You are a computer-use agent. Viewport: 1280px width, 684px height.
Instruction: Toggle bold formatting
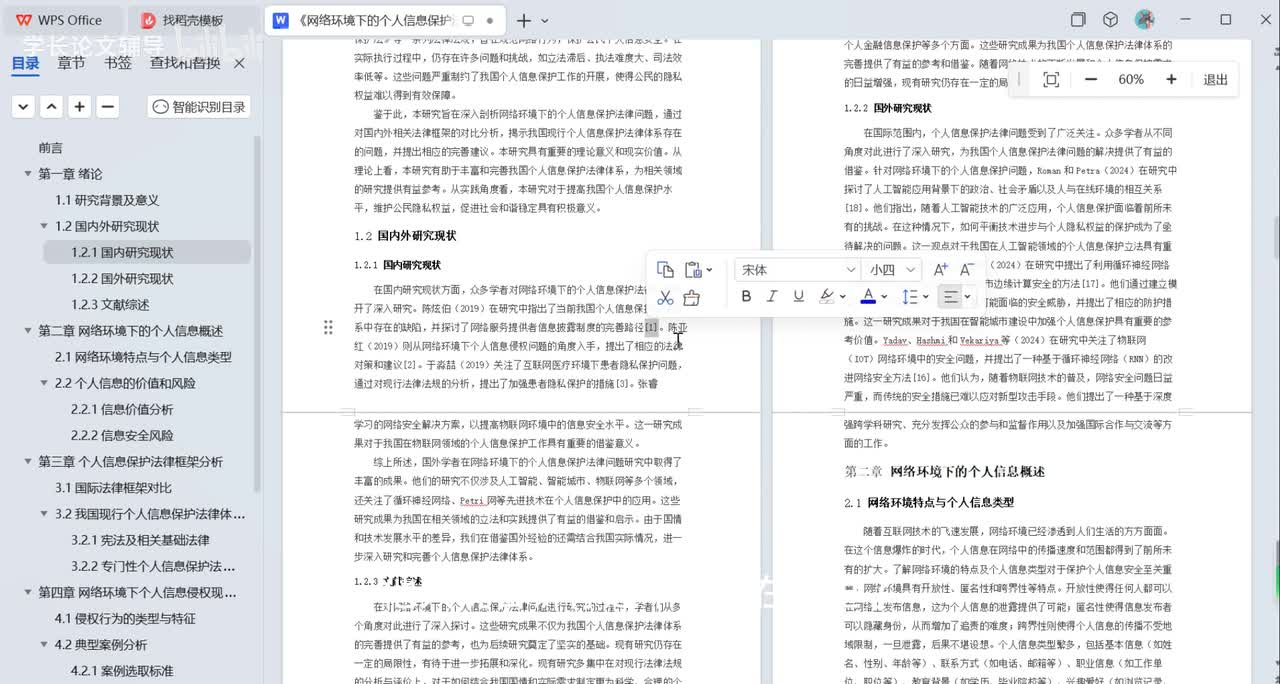[x=746, y=297]
